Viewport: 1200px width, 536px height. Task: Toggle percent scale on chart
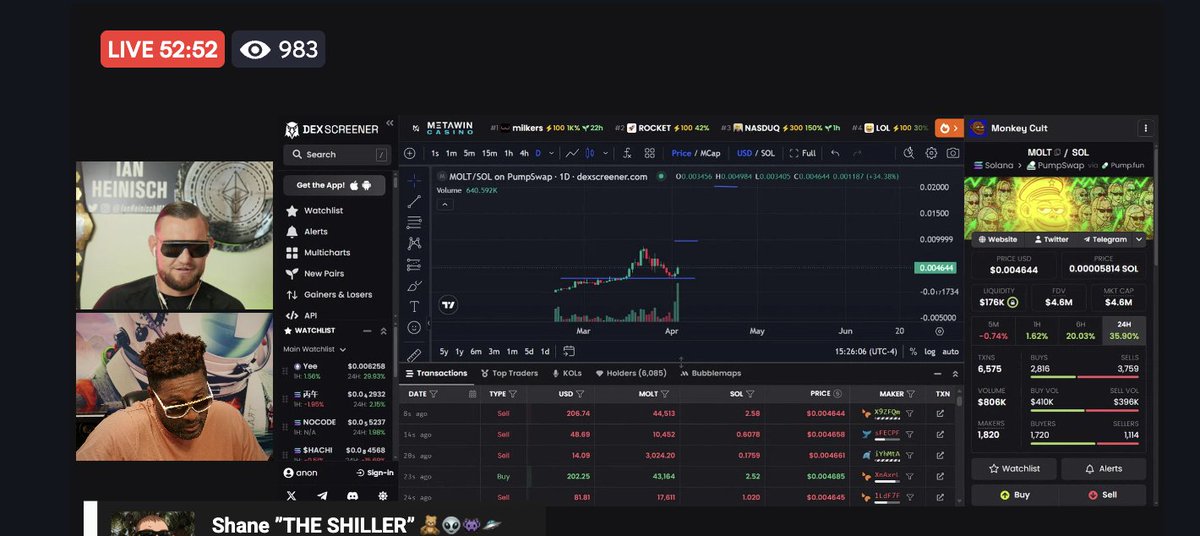click(x=913, y=351)
